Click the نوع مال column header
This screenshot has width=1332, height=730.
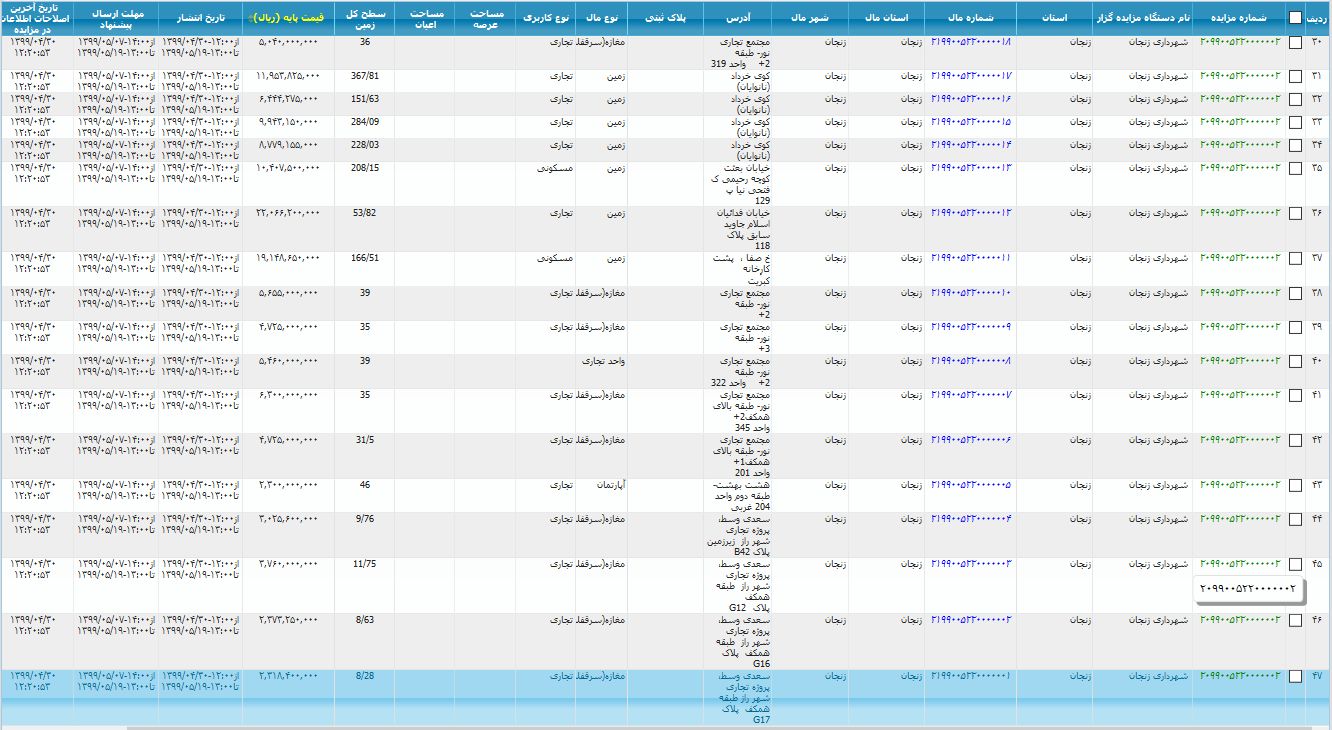(601, 18)
